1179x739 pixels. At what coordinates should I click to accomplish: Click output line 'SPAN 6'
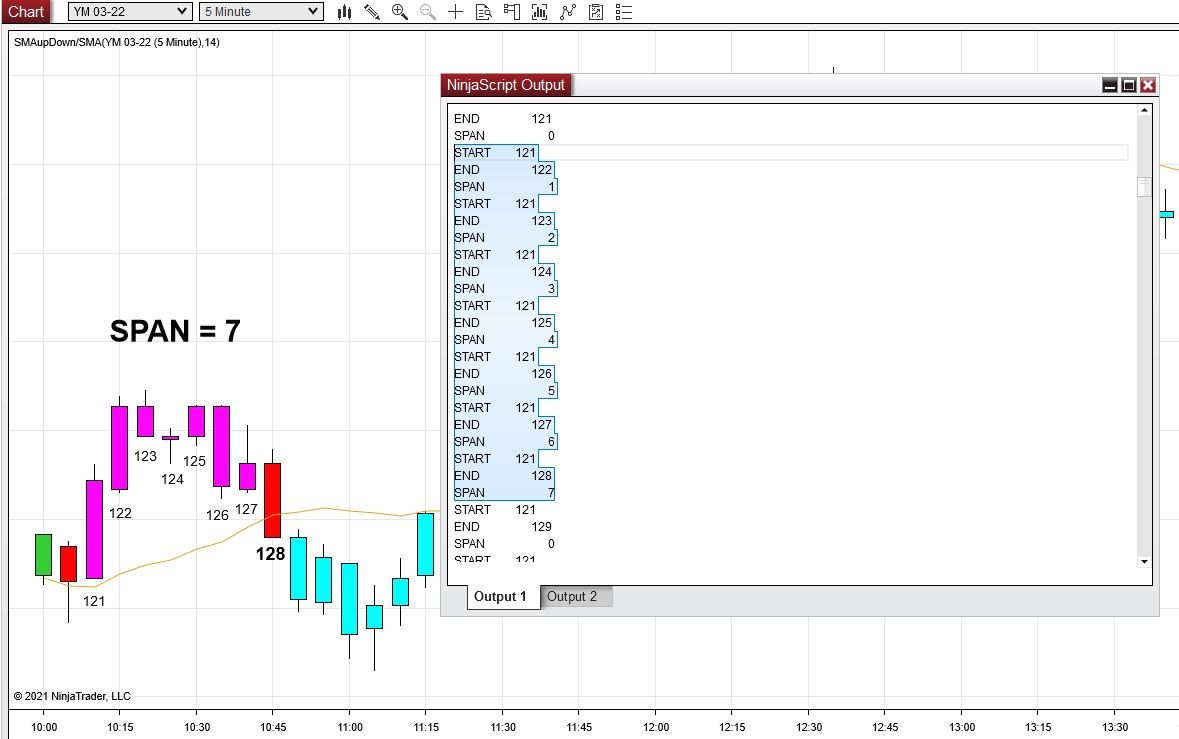coord(505,442)
